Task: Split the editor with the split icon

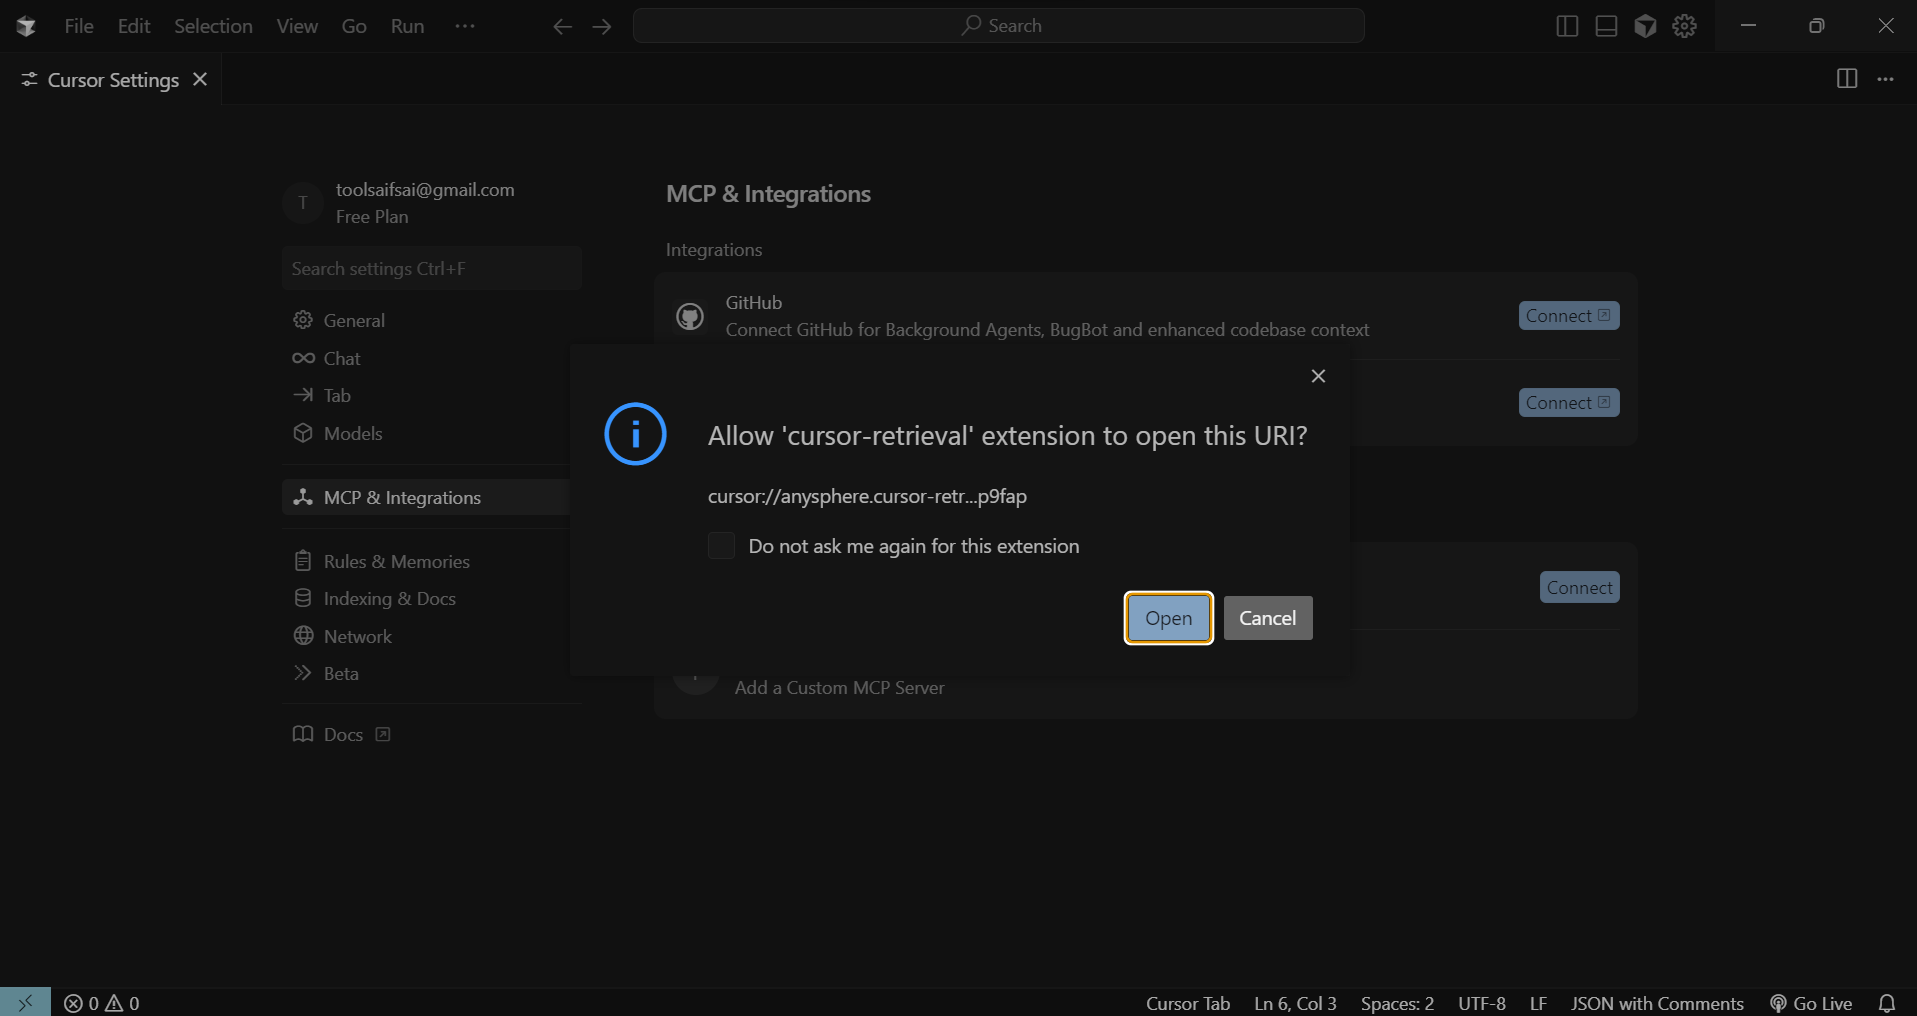Action: coord(1847,79)
